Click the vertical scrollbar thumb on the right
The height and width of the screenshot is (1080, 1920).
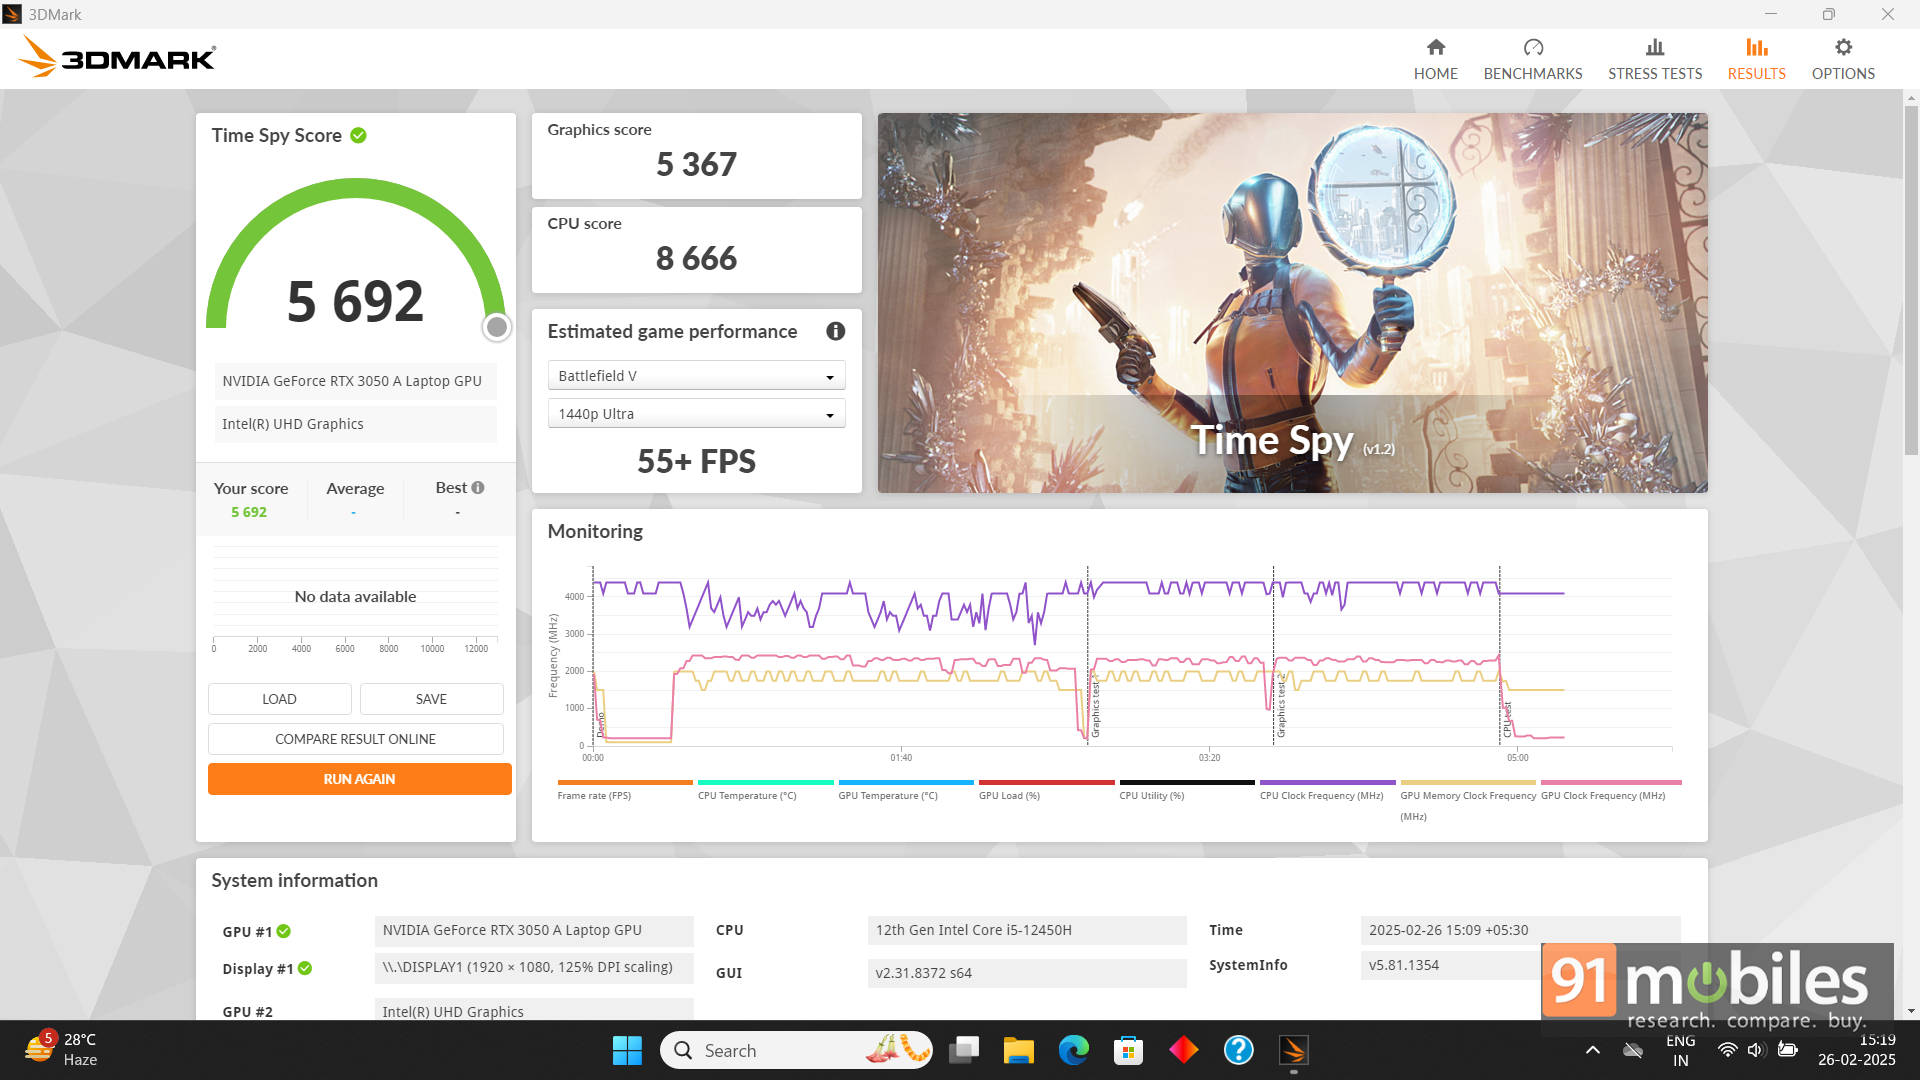point(1911,280)
